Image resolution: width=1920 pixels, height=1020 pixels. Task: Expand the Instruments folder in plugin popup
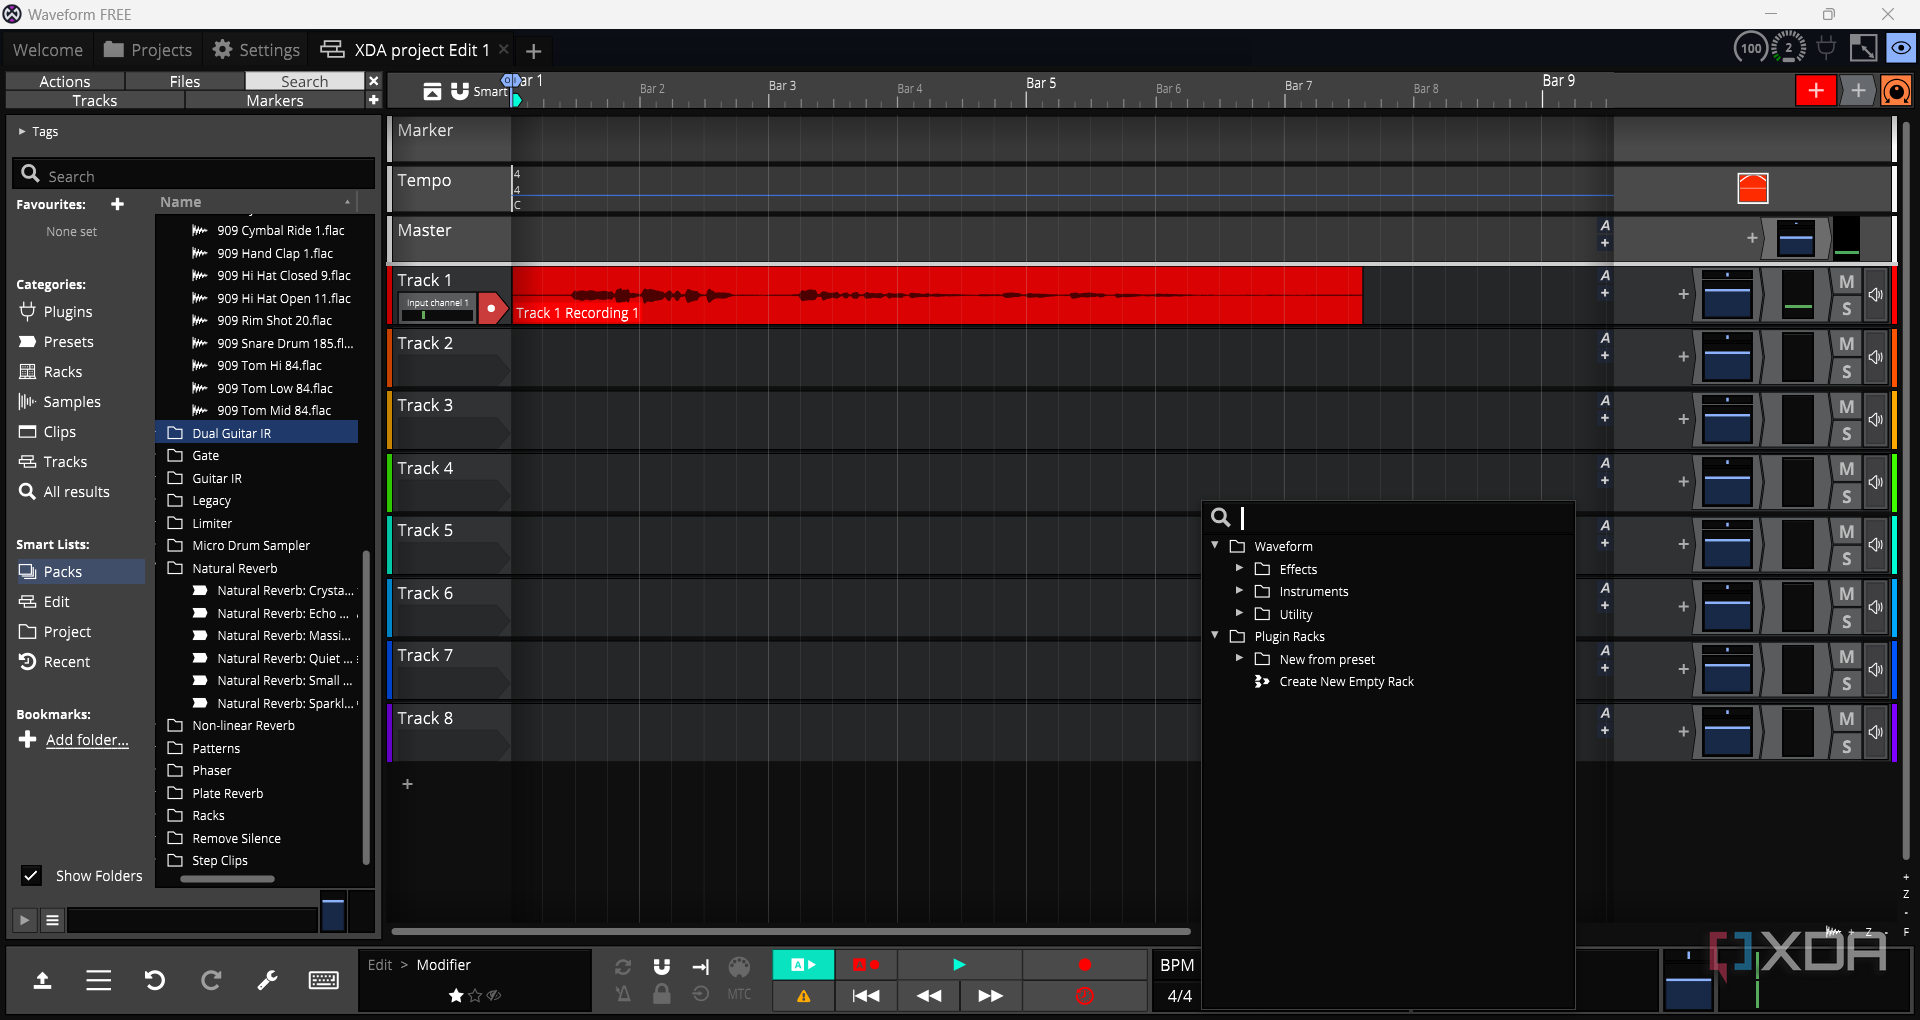[1239, 591]
